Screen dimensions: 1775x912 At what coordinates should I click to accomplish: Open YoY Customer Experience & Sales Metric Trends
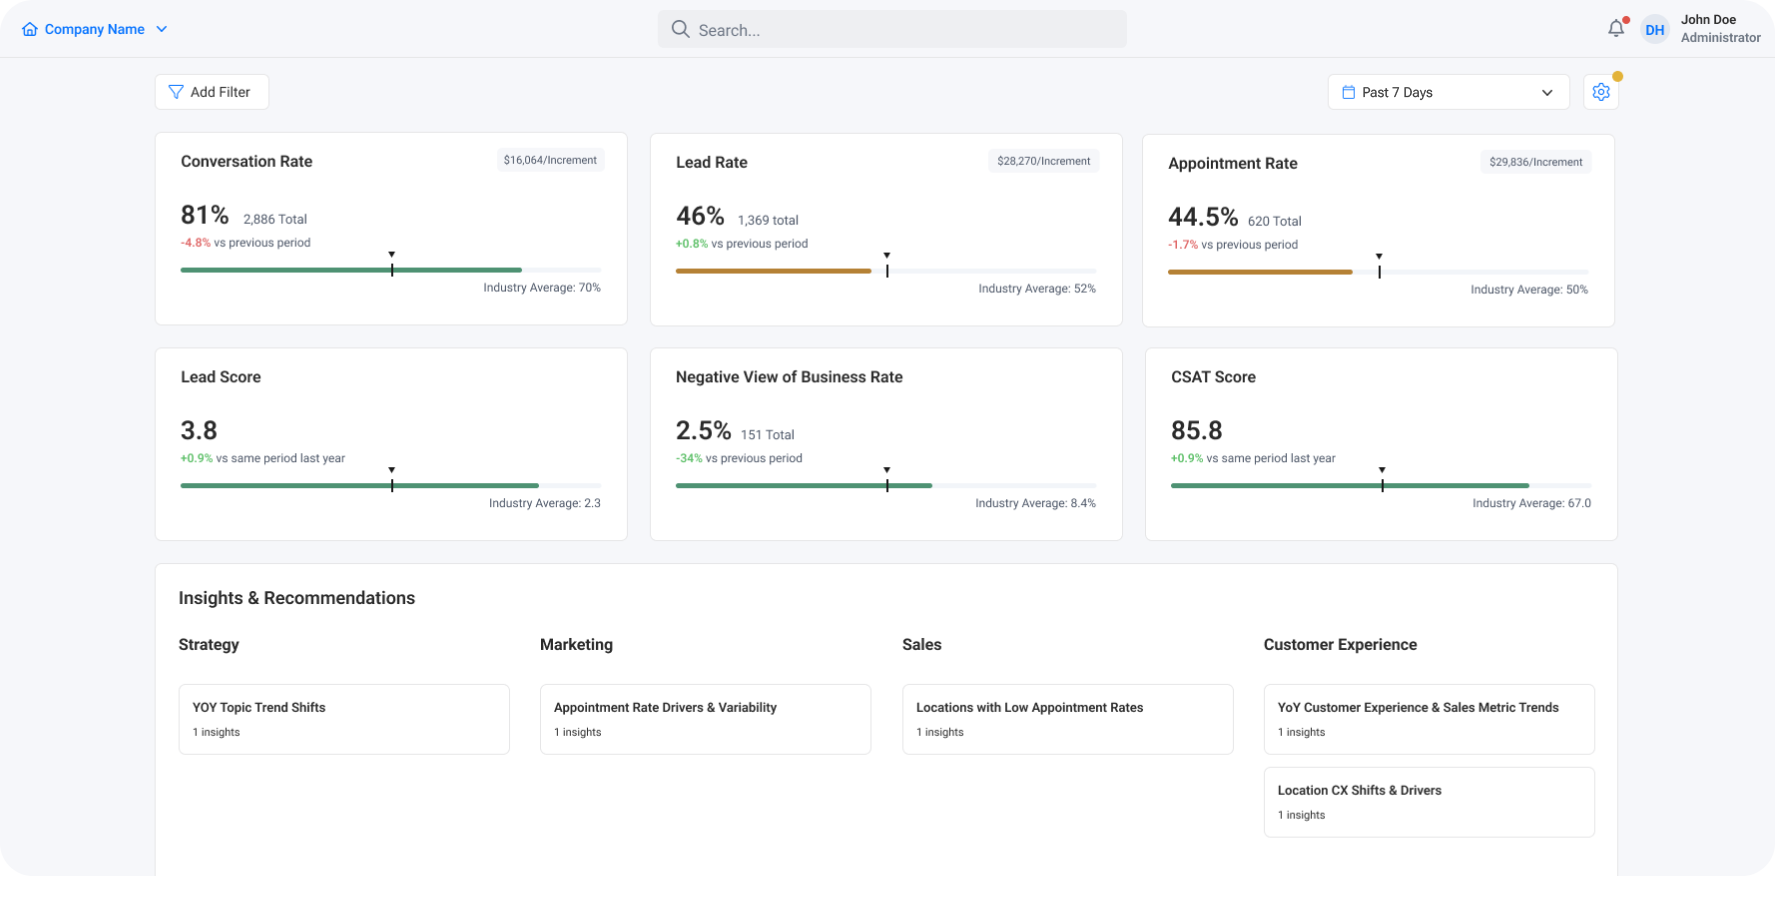(x=1428, y=719)
